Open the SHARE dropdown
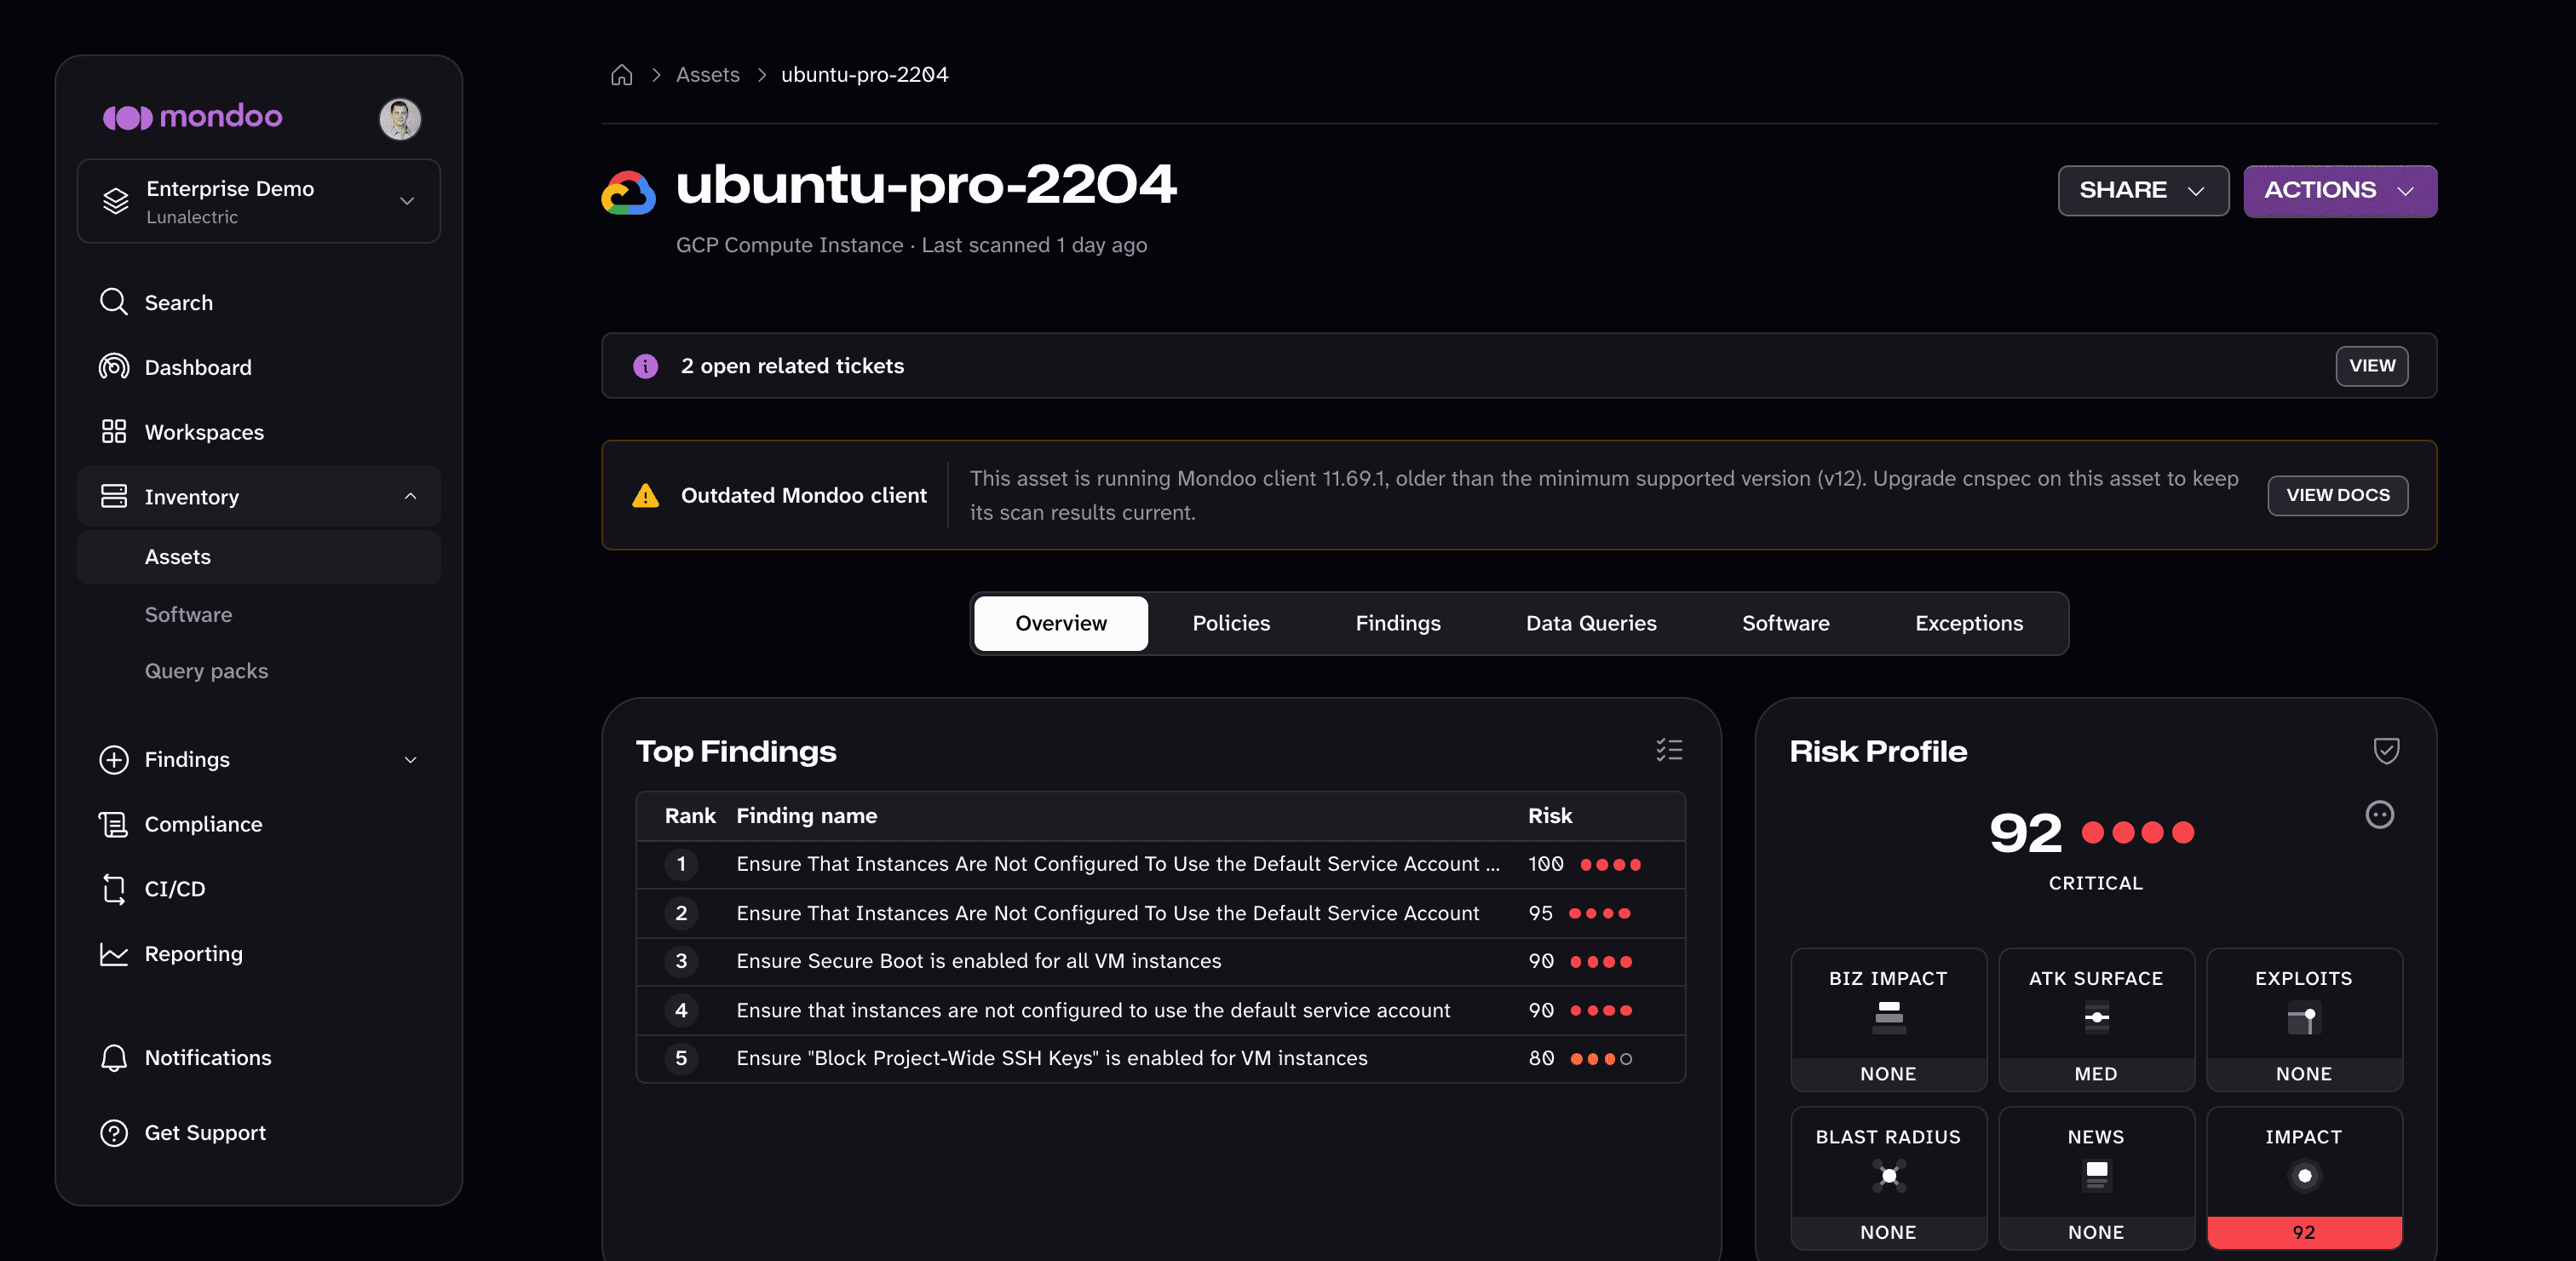The image size is (2576, 1261). point(2143,191)
